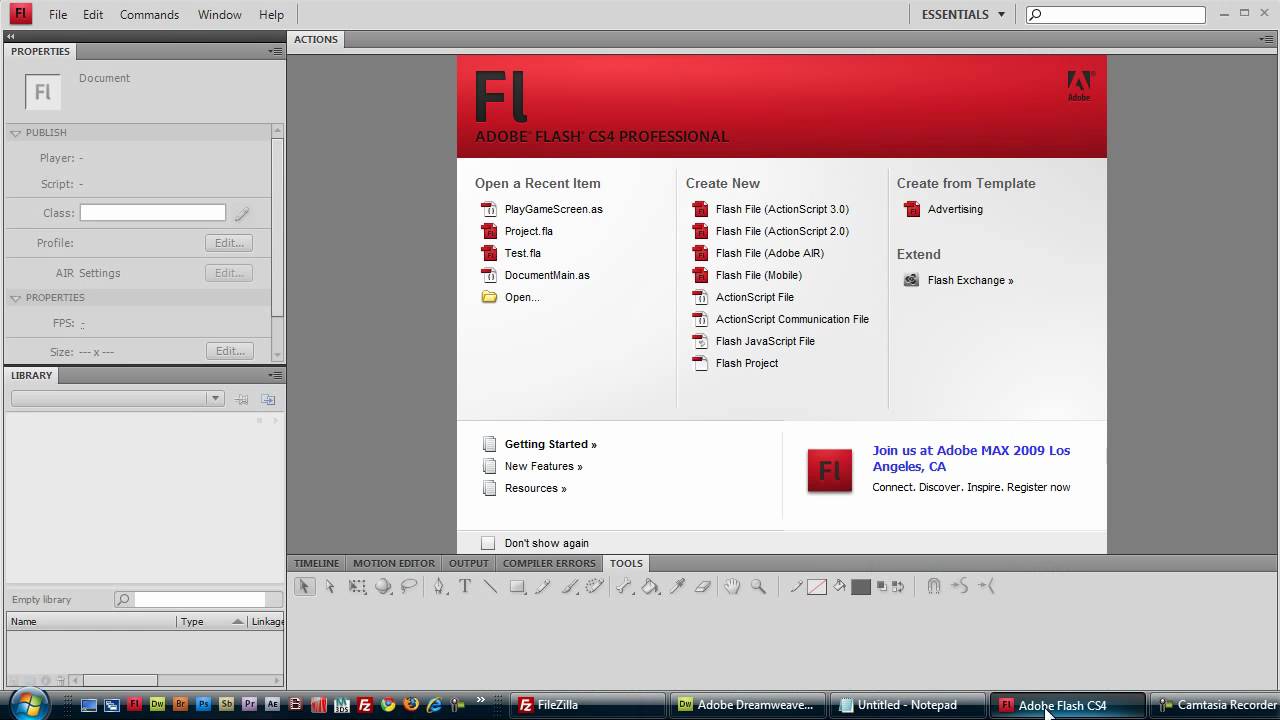This screenshot has height=720, width=1280.
Task: Open the Properties panel options menu
Action: pos(275,51)
